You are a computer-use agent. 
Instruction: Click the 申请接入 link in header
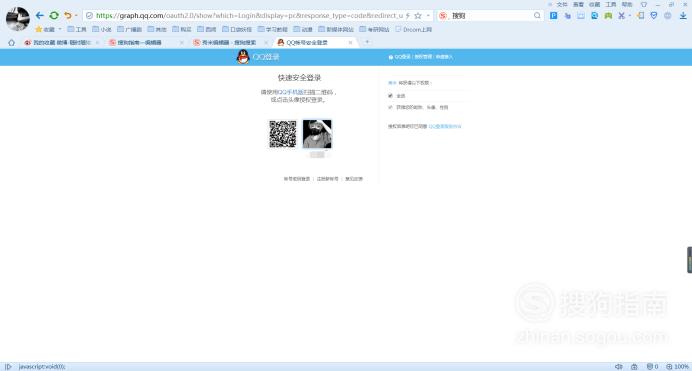point(444,57)
